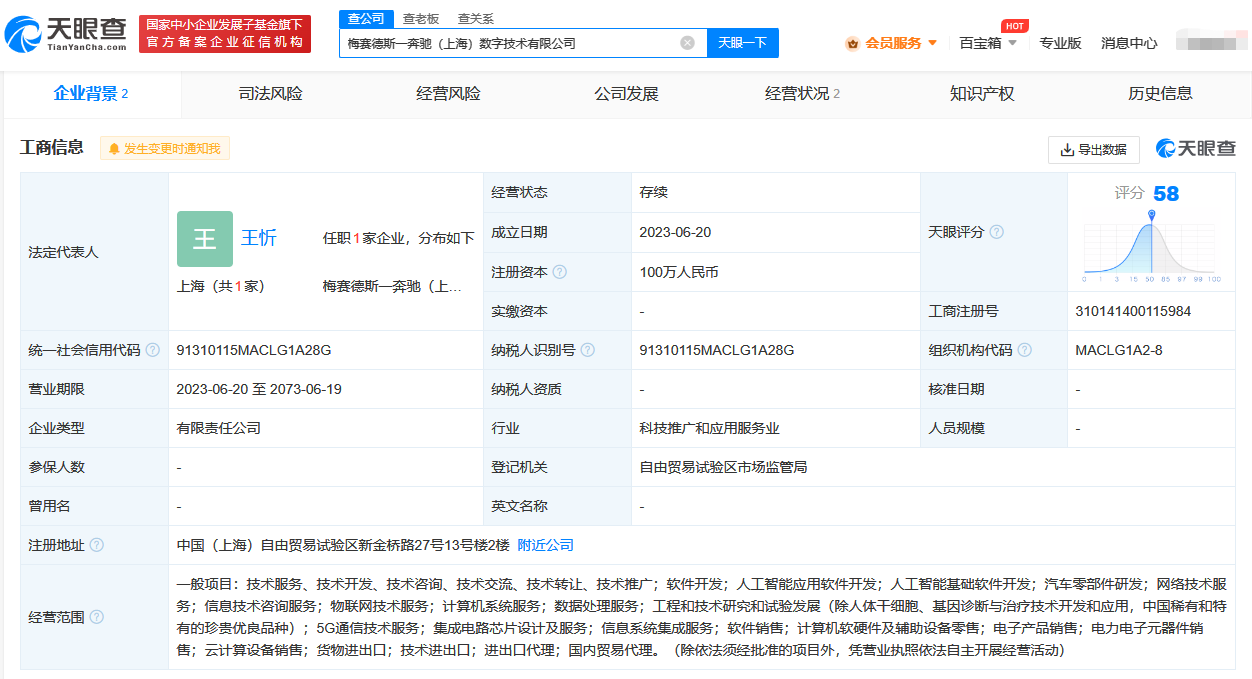Select the 纳税人识别号 value 91310115MACLG1A28G
The image size is (1252, 679).
pyautogui.click(x=717, y=350)
